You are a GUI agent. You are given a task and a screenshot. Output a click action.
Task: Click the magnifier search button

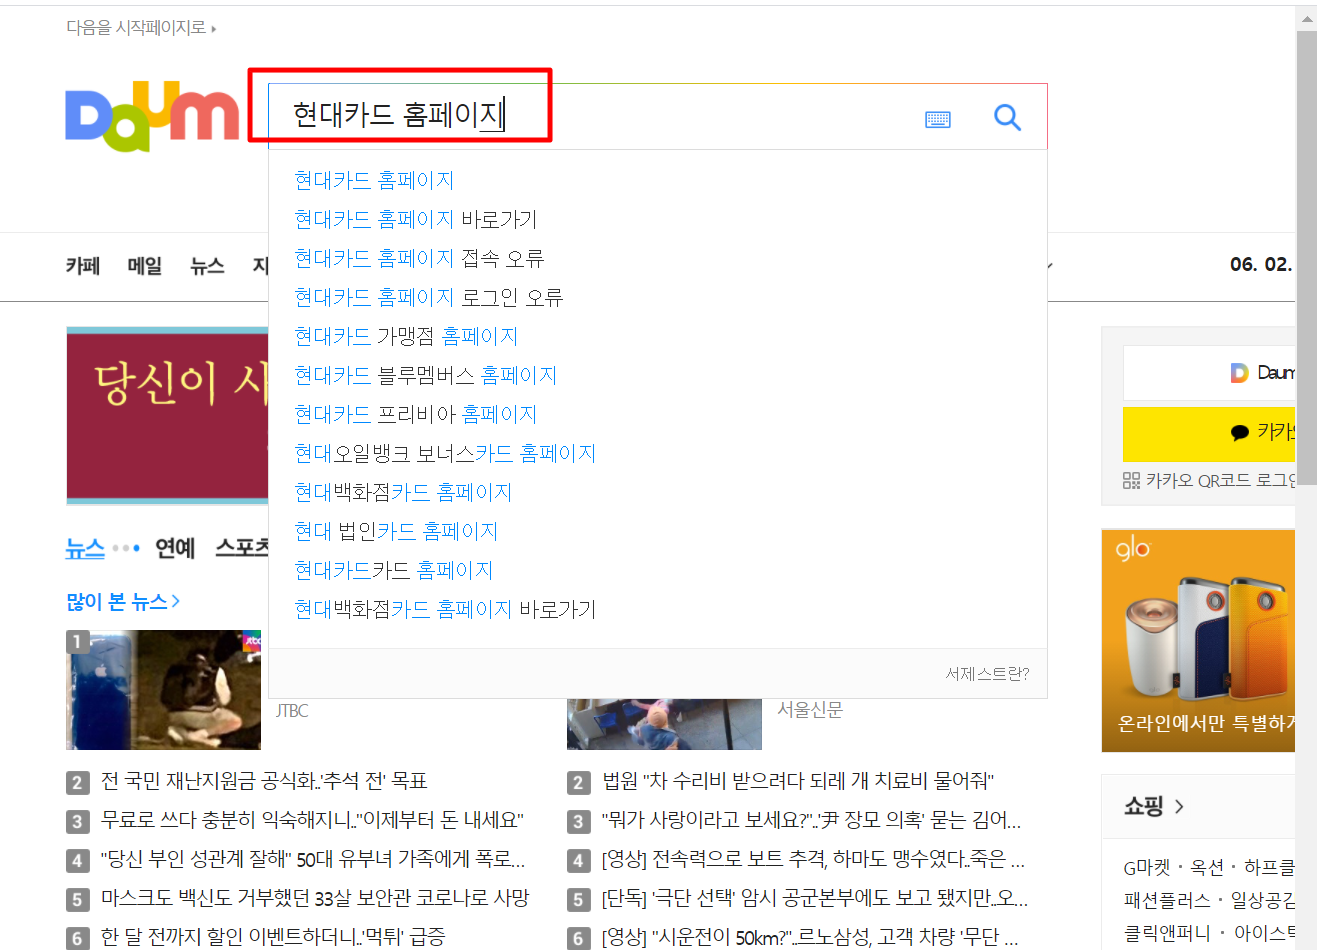1007,118
